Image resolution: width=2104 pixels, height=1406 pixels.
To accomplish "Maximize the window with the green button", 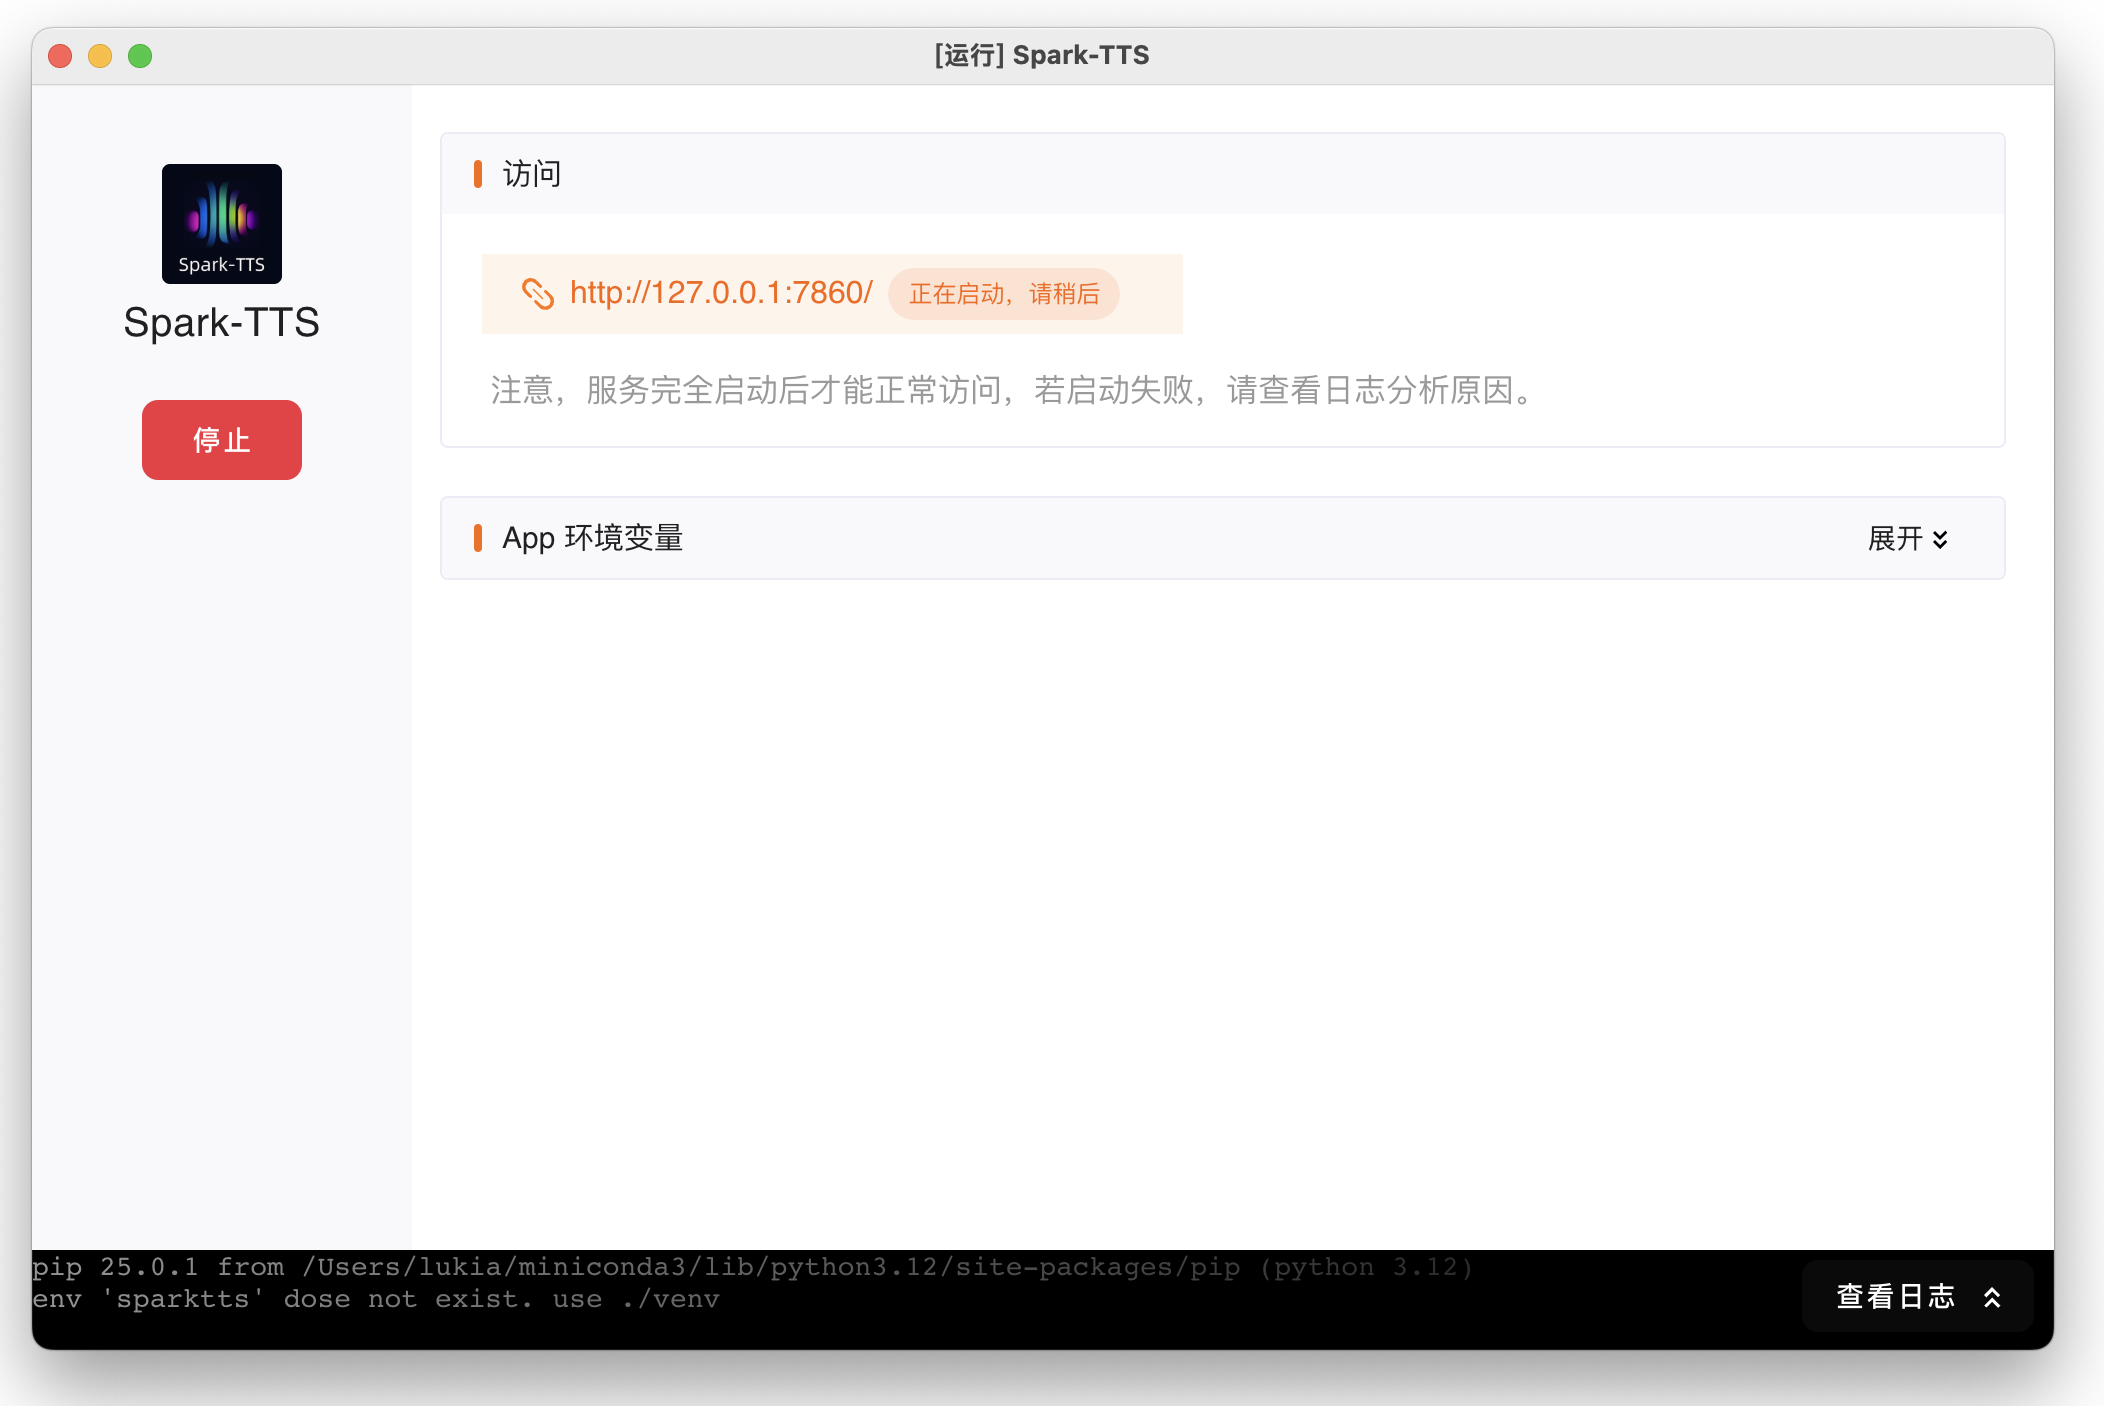I will pos(140,56).
